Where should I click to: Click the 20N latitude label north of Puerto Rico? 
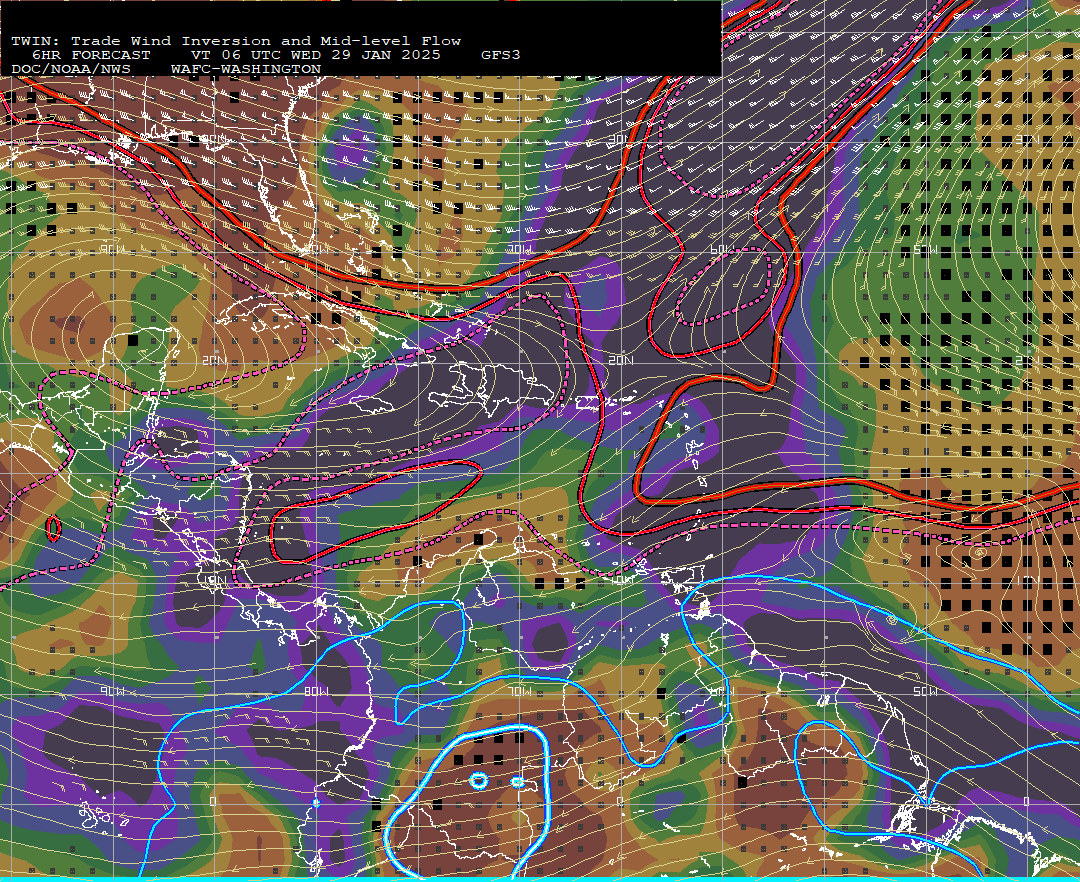[621, 360]
